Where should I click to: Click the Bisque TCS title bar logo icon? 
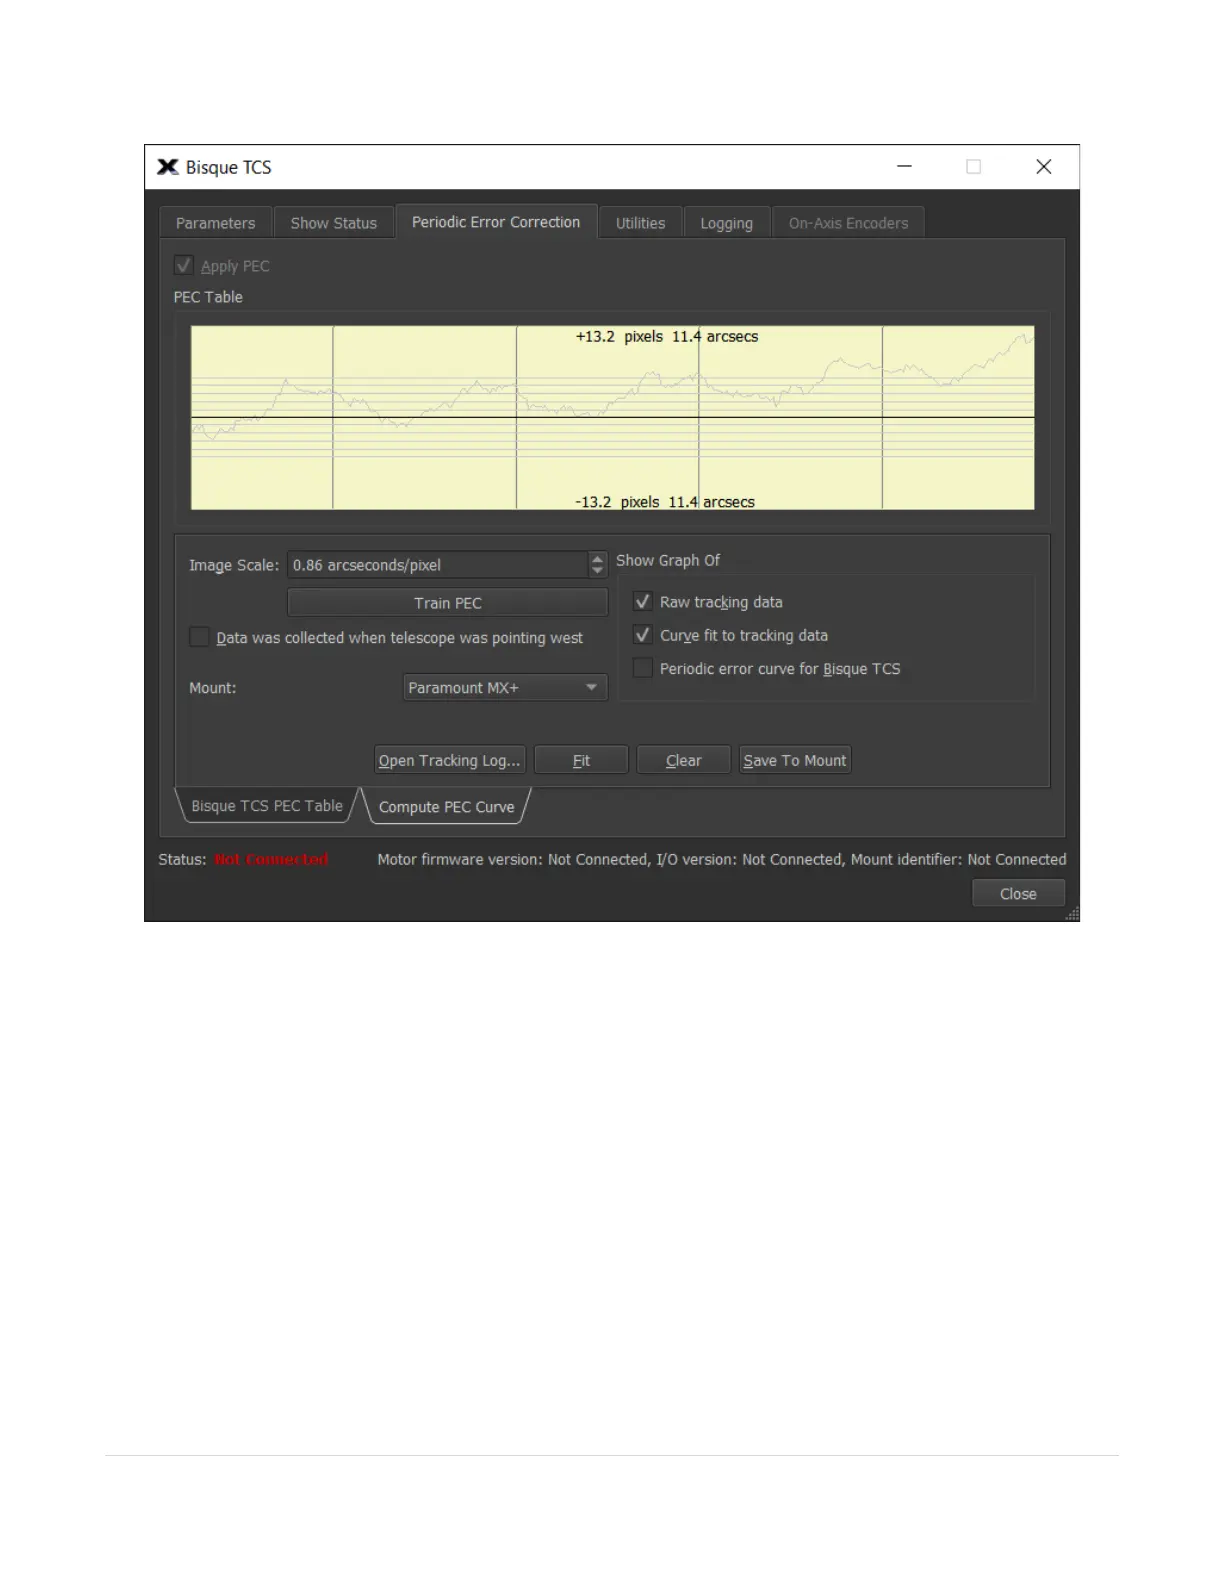168,167
